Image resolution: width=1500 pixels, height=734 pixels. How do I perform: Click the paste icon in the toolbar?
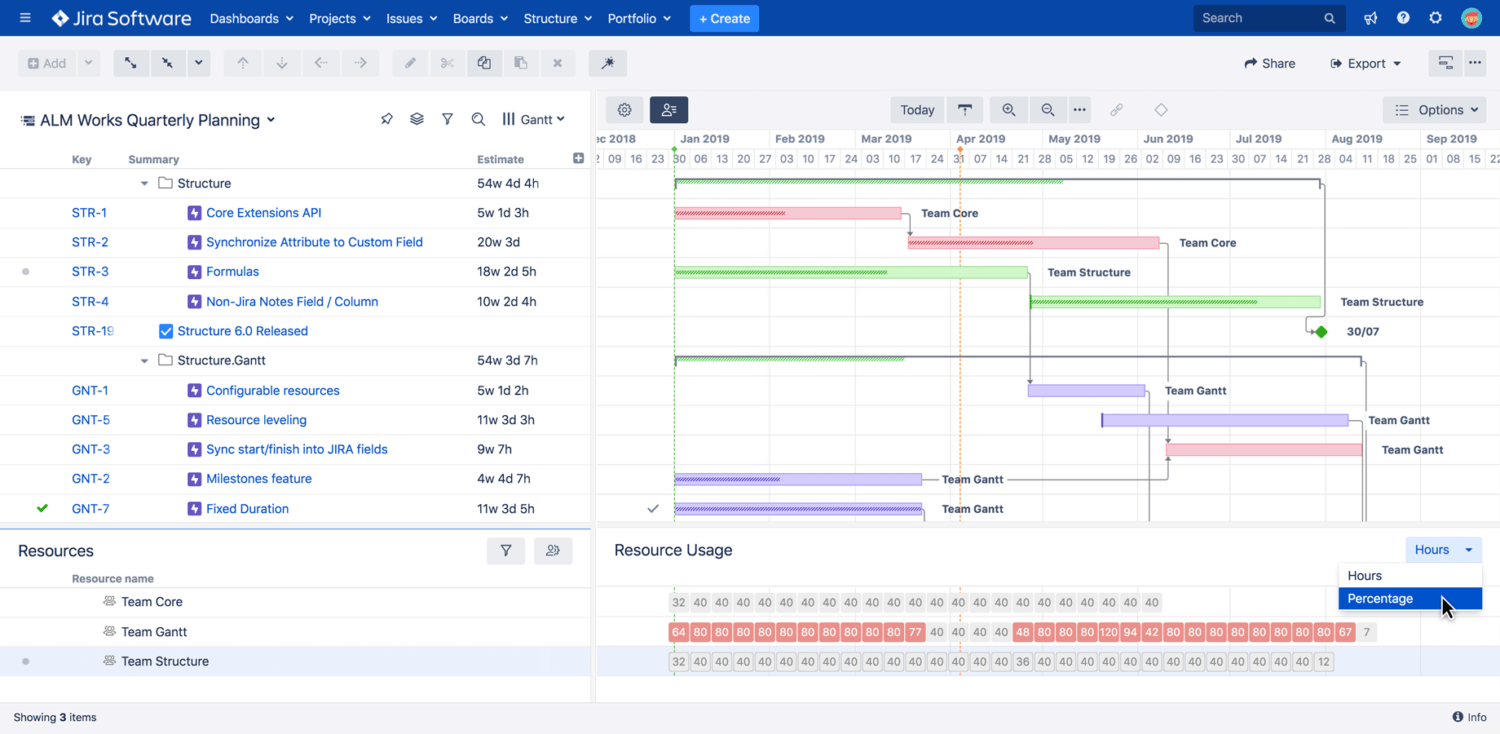[x=521, y=63]
